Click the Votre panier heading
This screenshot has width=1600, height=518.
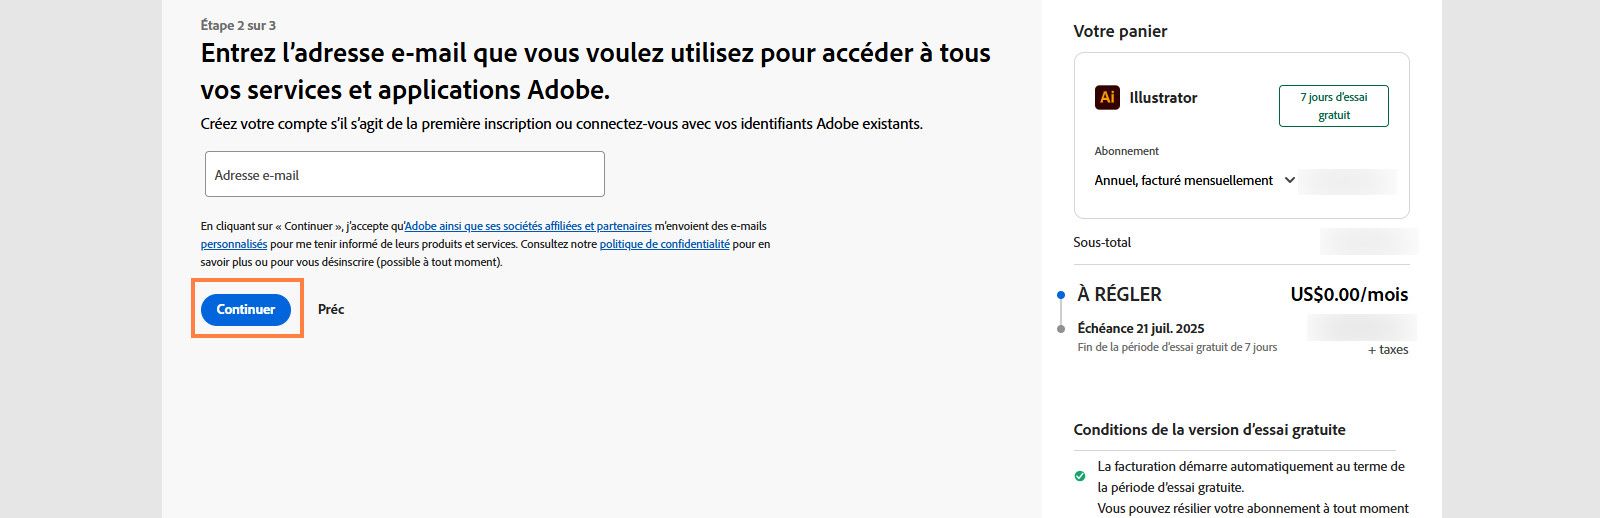[x=1120, y=31]
